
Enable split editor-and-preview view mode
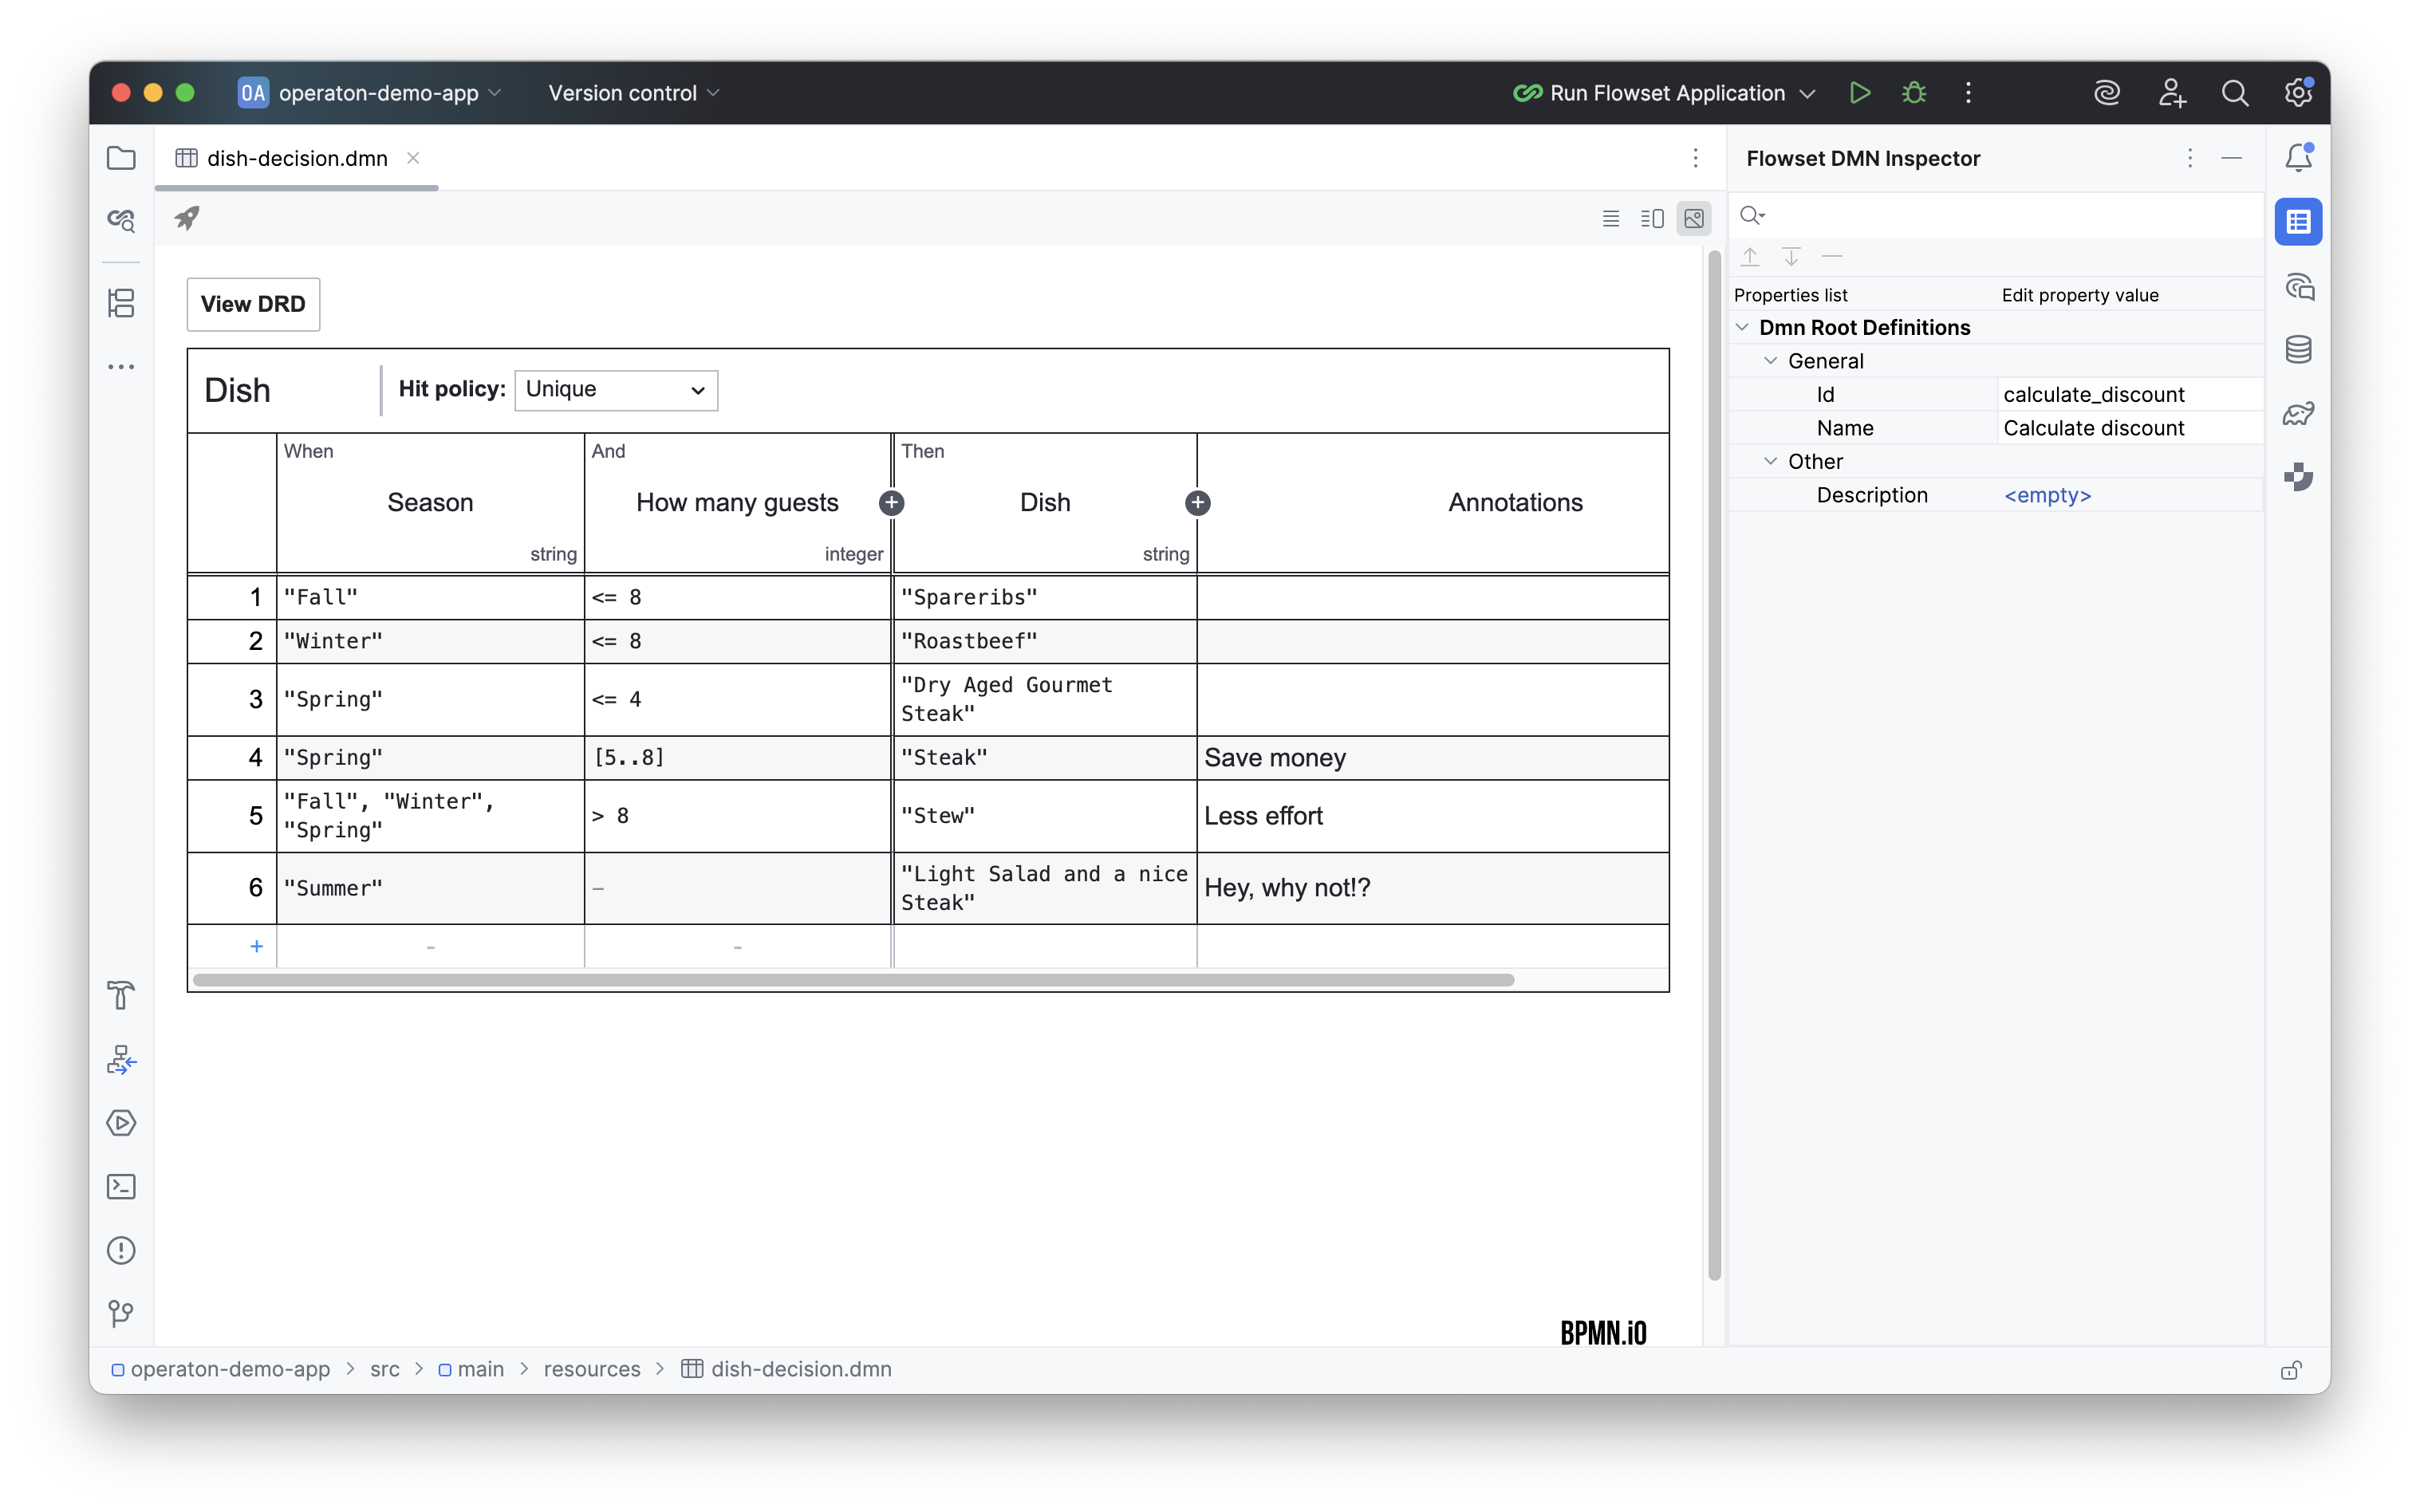pyautogui.click(x=1652, y=218)
